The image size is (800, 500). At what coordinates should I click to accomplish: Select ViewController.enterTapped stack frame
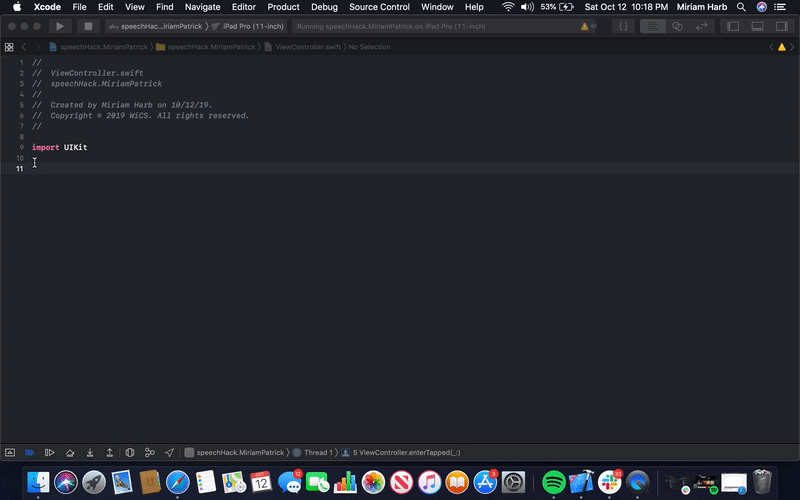pyautogui.click(x=401, y=453)
